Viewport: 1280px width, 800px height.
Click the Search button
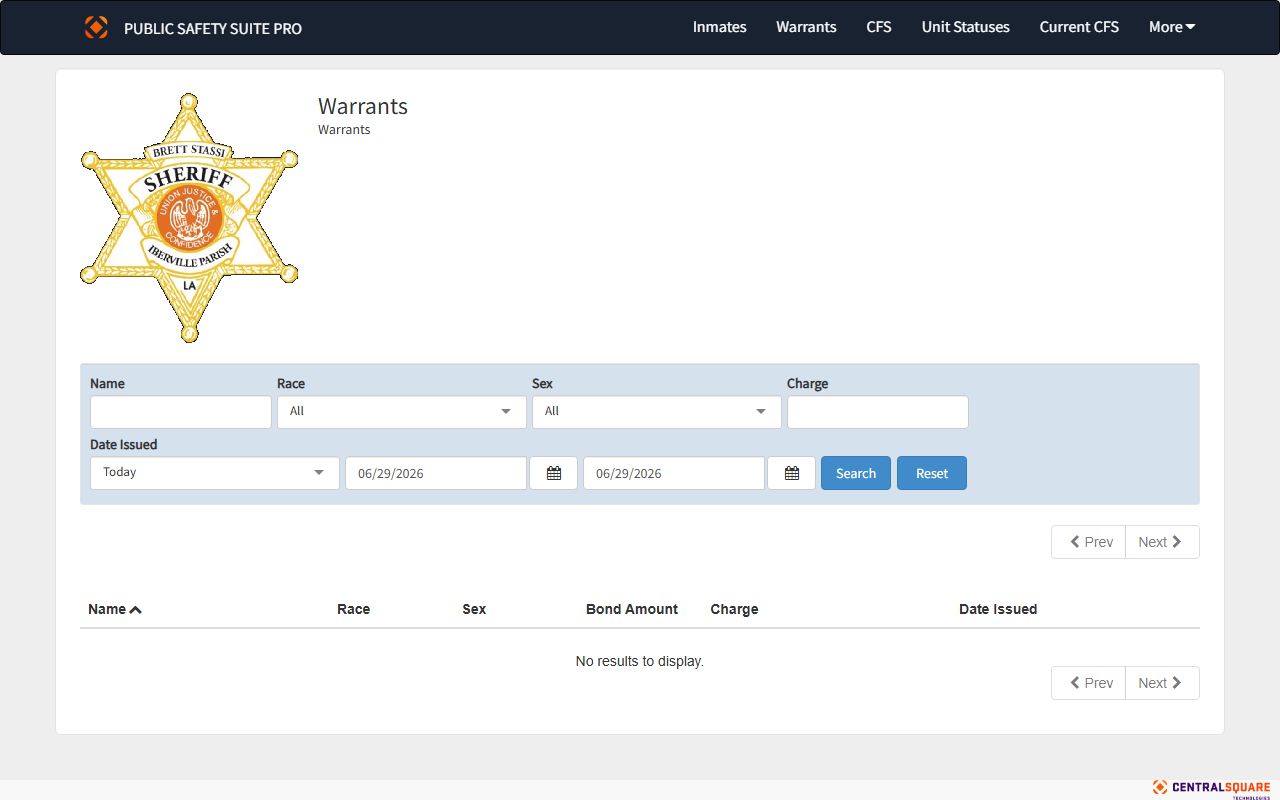[x=856, y=473]
